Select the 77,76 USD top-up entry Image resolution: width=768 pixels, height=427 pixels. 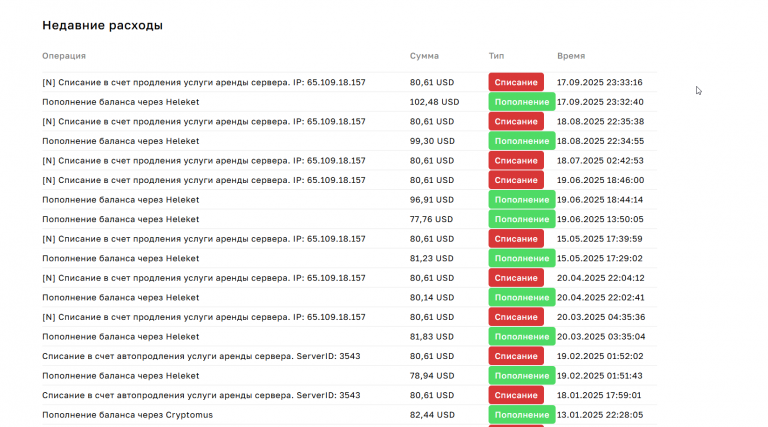click(x=349, y=219)
